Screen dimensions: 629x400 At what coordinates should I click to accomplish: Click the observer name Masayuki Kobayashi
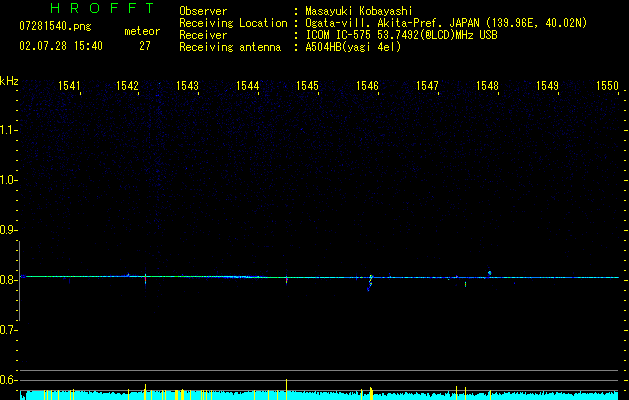point(359,11)
